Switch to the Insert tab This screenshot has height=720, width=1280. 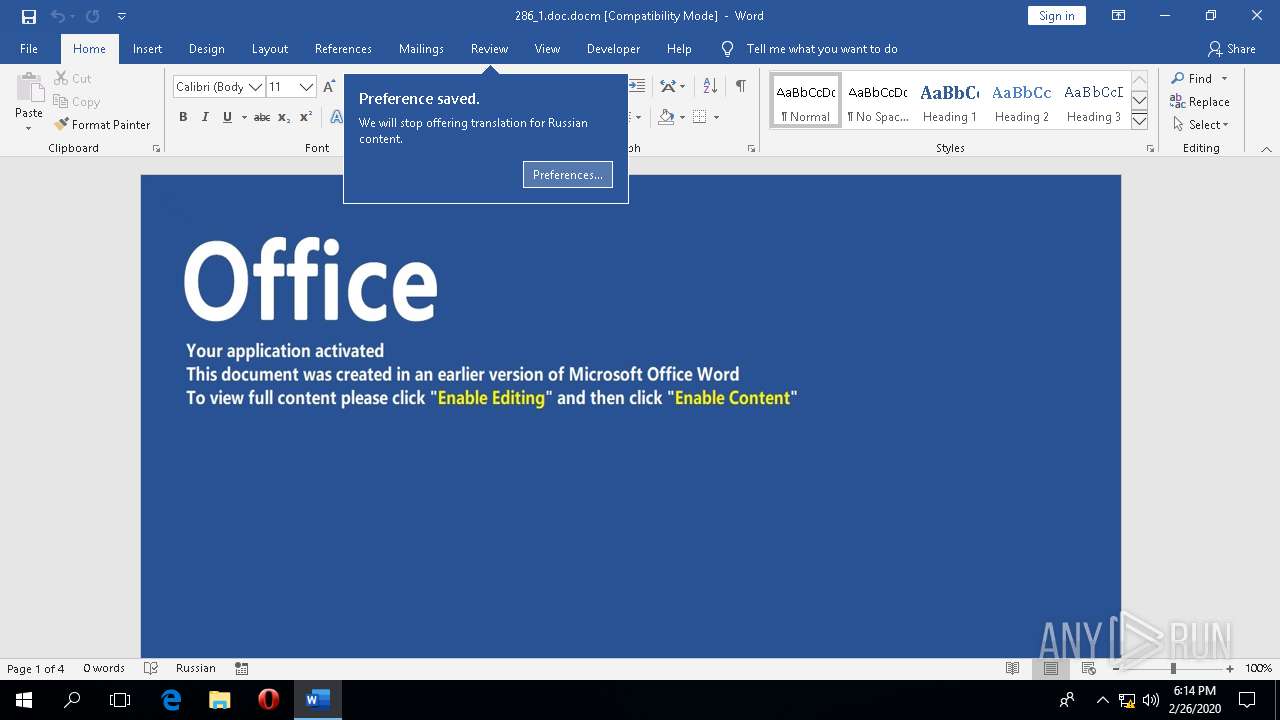coord(147,49)
